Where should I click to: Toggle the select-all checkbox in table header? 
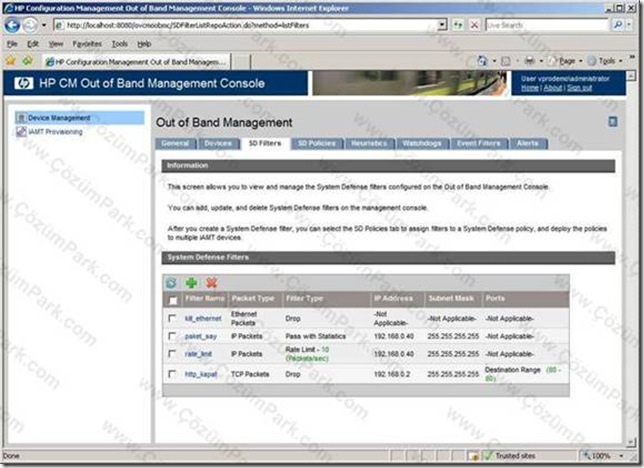click(x=173, y=301)
